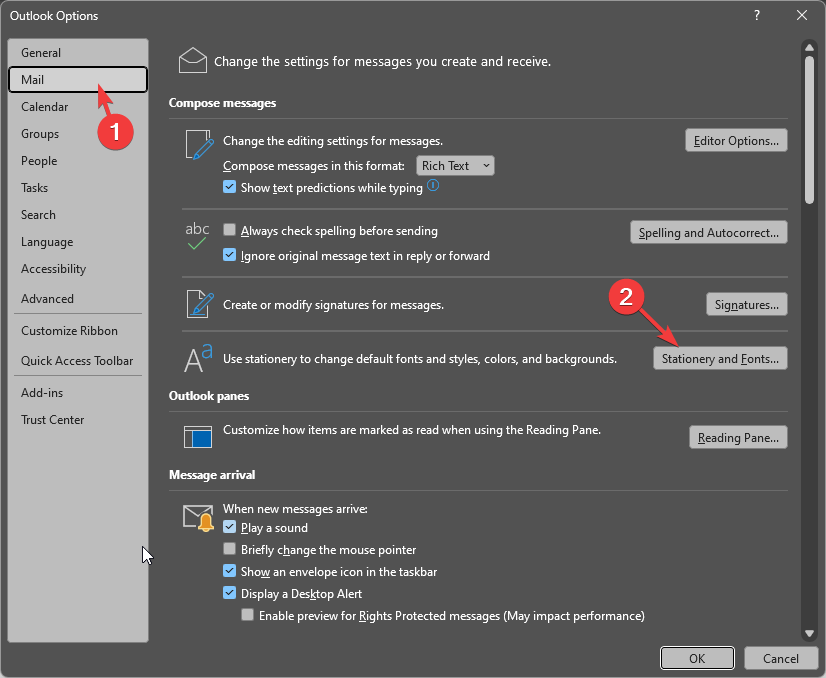The height and width of the screenshot is (678, 826).
Task: Click the vertical scrollbar thumb
Action: tap(809, 129)
